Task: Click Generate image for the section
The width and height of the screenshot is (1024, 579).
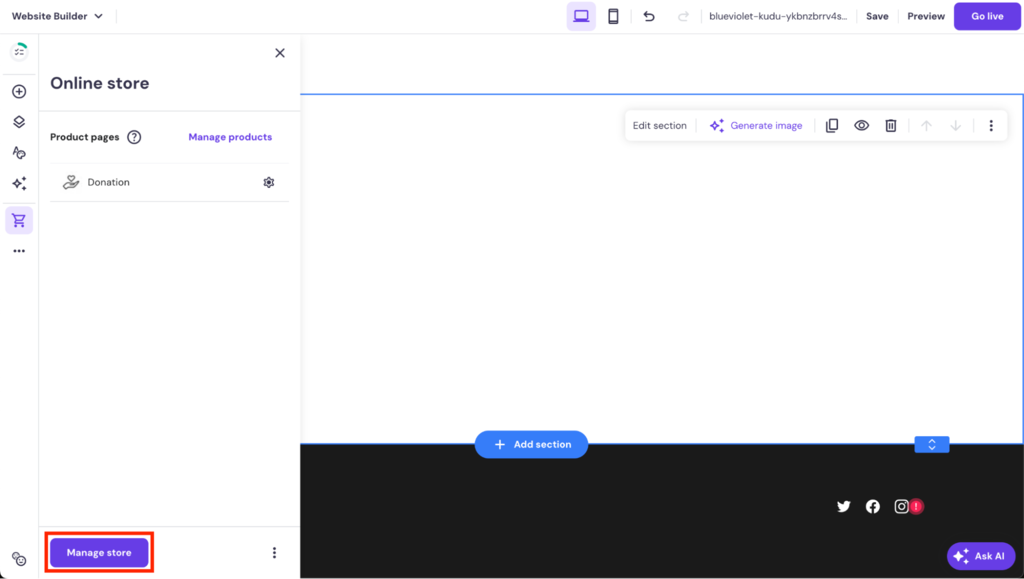Action: click(756, 125)
